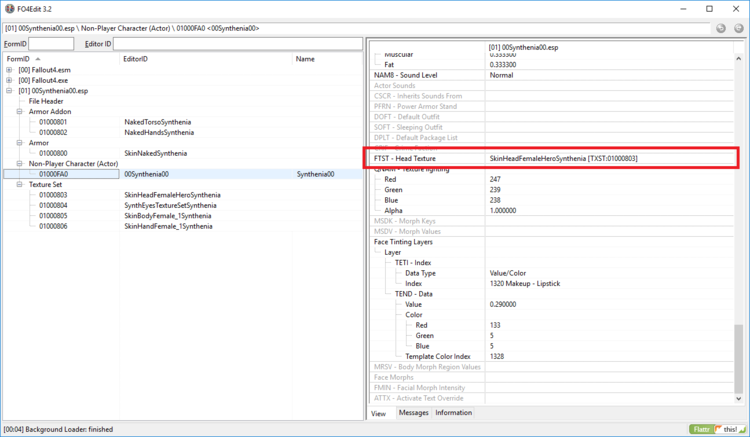Click the texture lighting Blue value 238
The height and width of the screenshot is (437, 750).
(495, 200)
